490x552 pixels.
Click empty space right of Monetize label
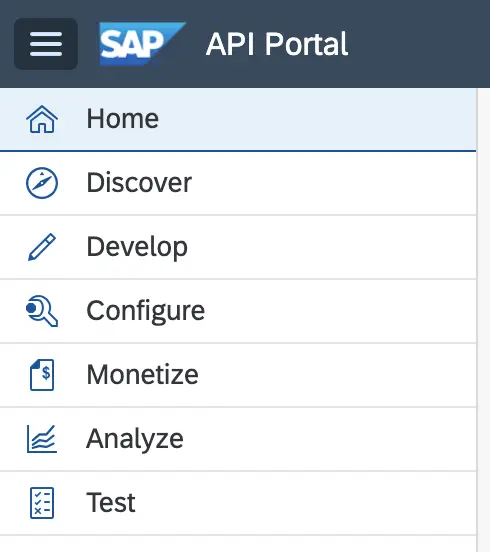(x=334, y=376)
